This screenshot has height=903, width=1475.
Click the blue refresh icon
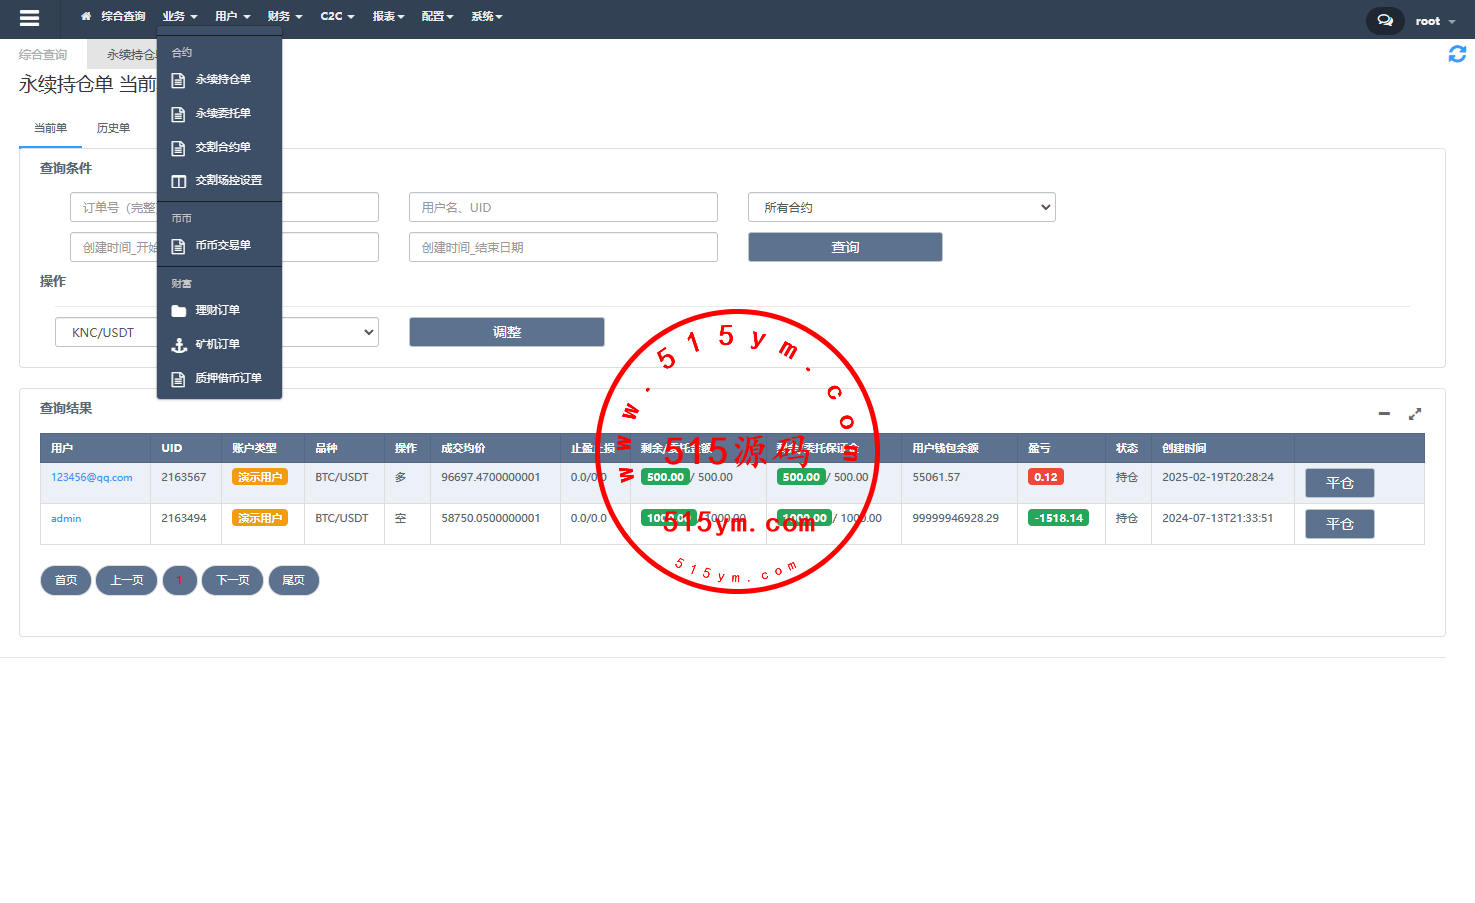click(x=1457, y=54)
